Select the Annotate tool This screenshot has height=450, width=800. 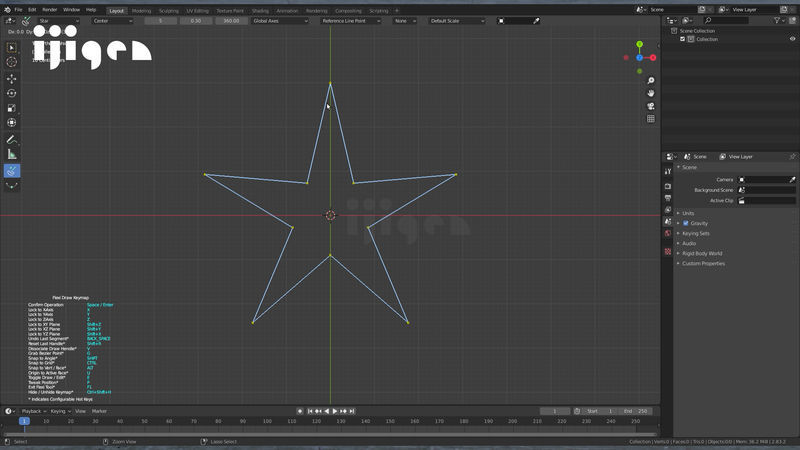click(x=12, y=139)
